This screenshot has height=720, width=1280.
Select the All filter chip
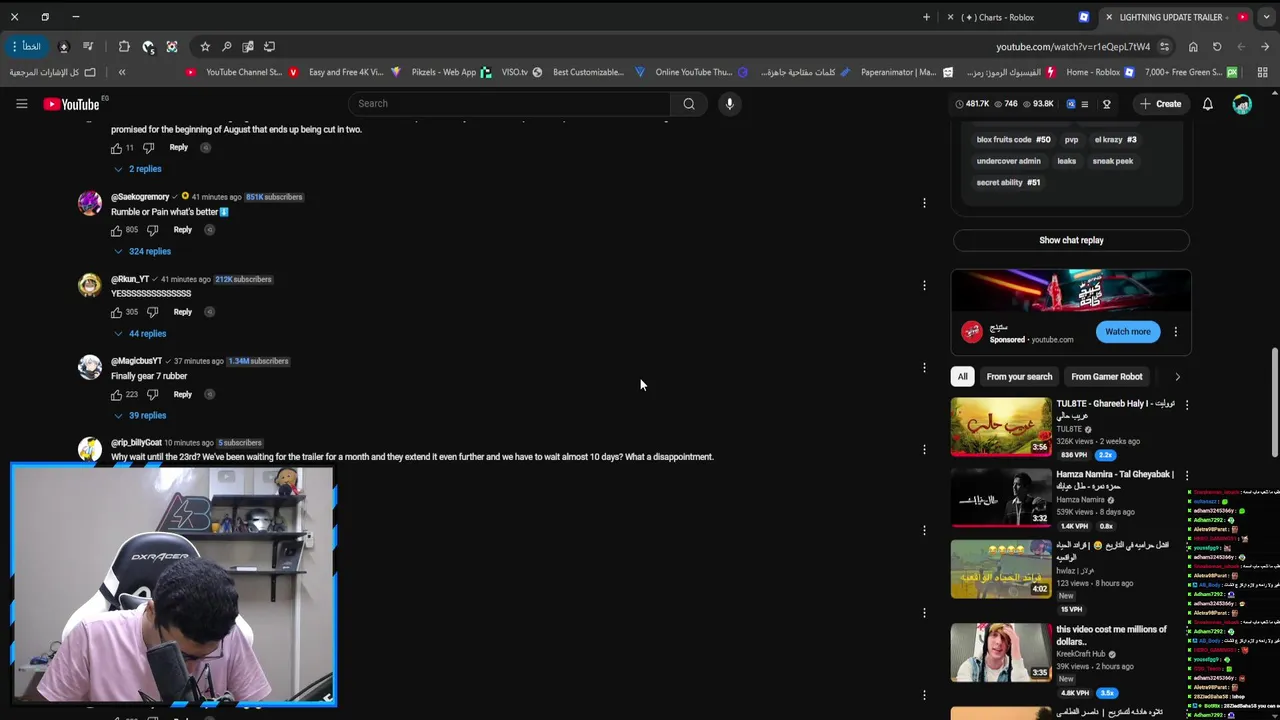tap(963, 377)
